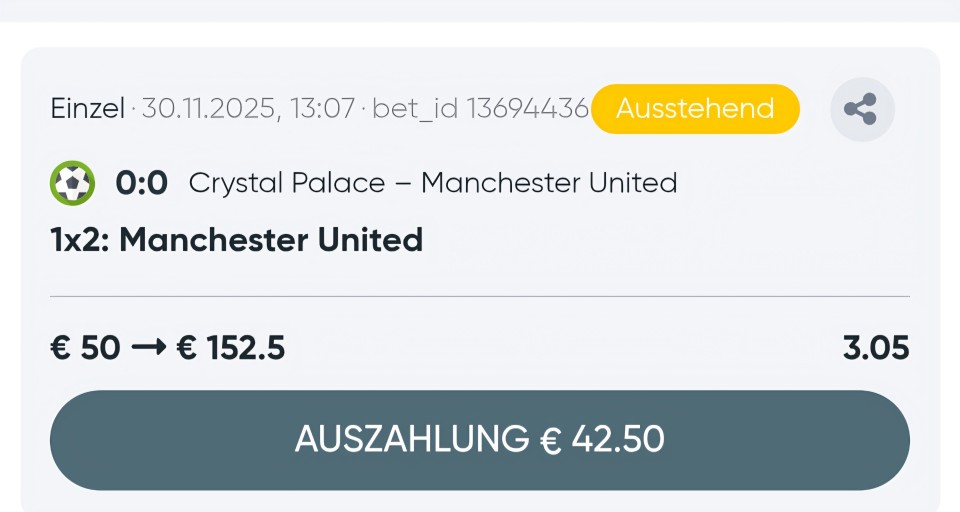Image resolution: width=960 pixels, height=512 pixels.
Task: Click the share icon
Action: coord(861,109)
